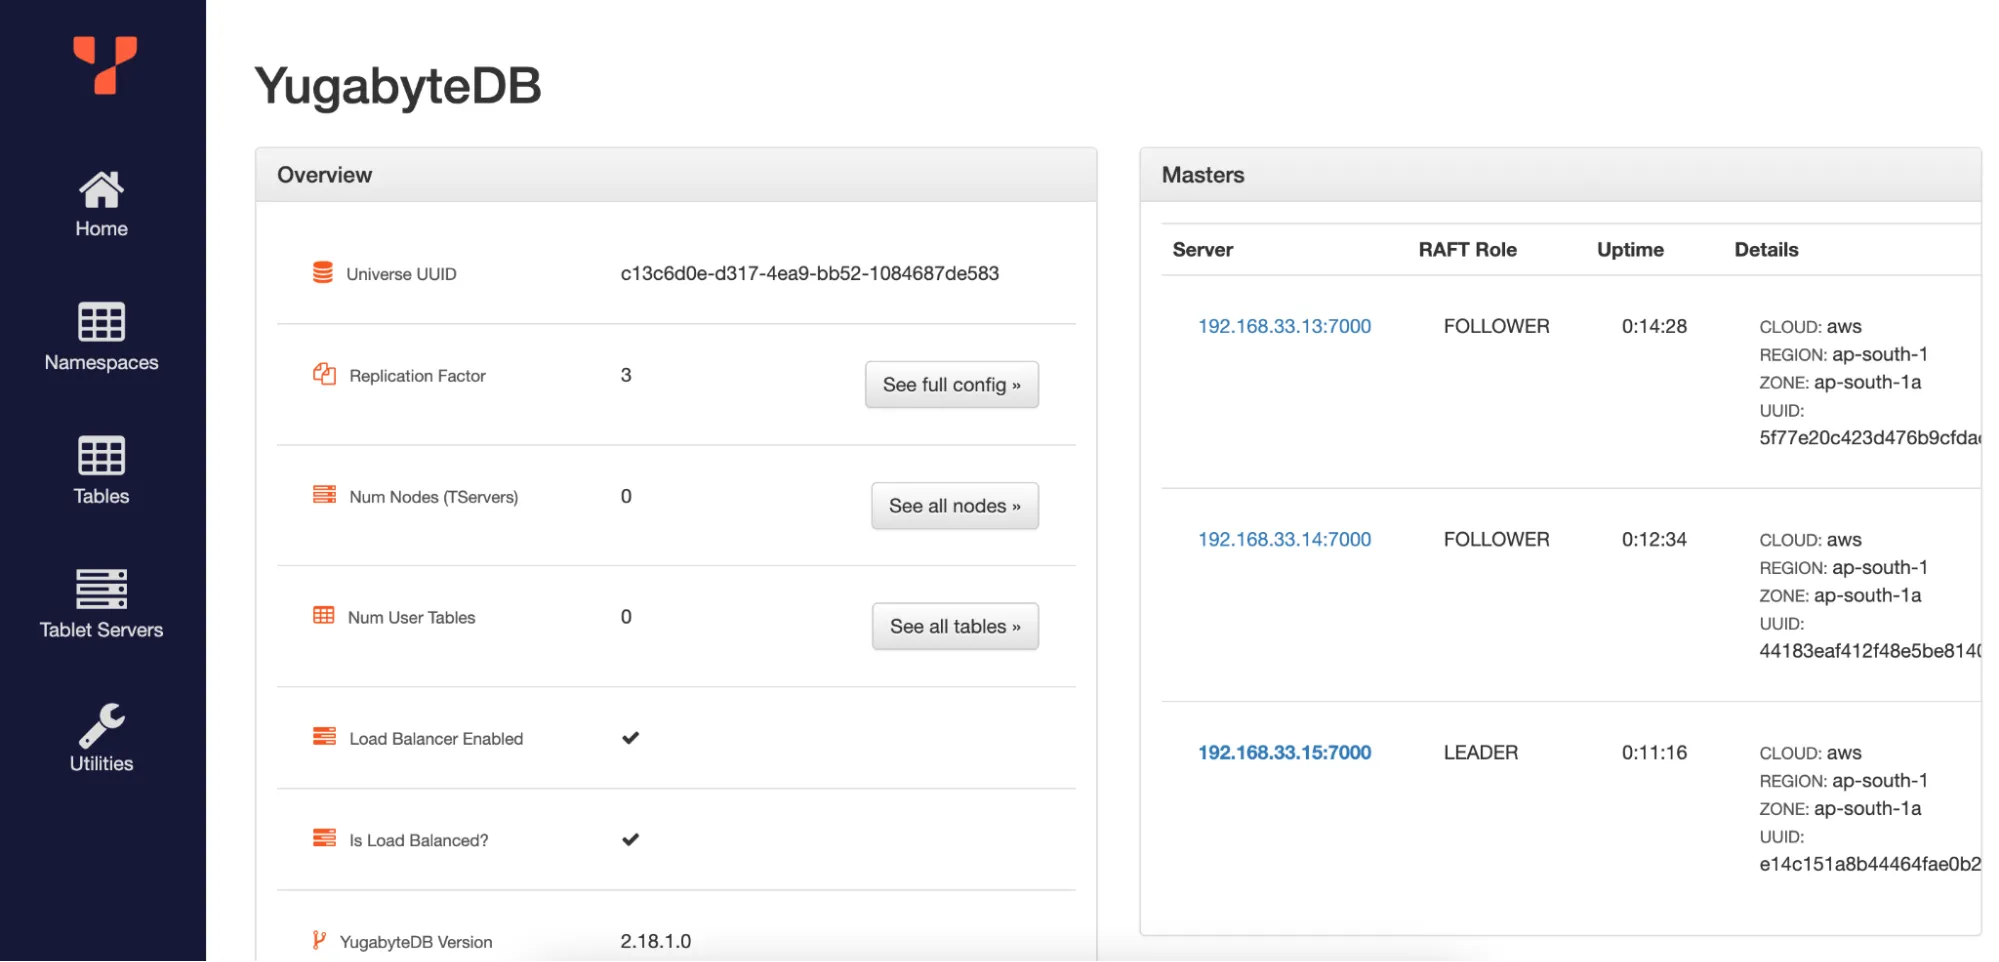The height and width of the screenshot is (962, 1999).
Task: Click the See all nodes button
Action: [x=954, y=506]
